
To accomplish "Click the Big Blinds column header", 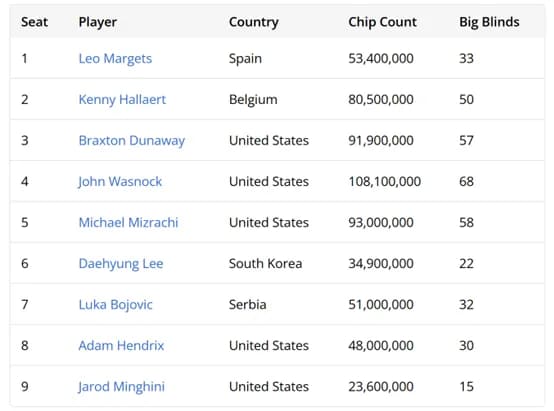I will 489,22.
